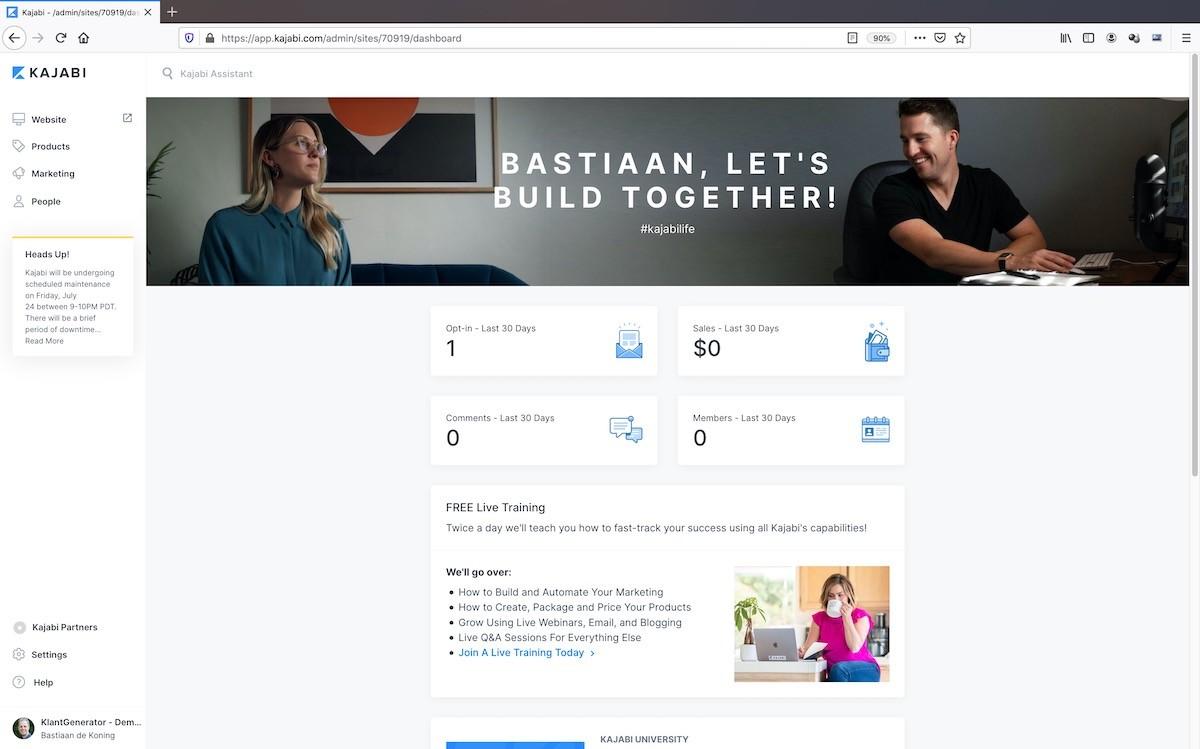Open the Sales Last 30 Days card
This screenshot has height=749, width=1200.
tap(791, 341)
